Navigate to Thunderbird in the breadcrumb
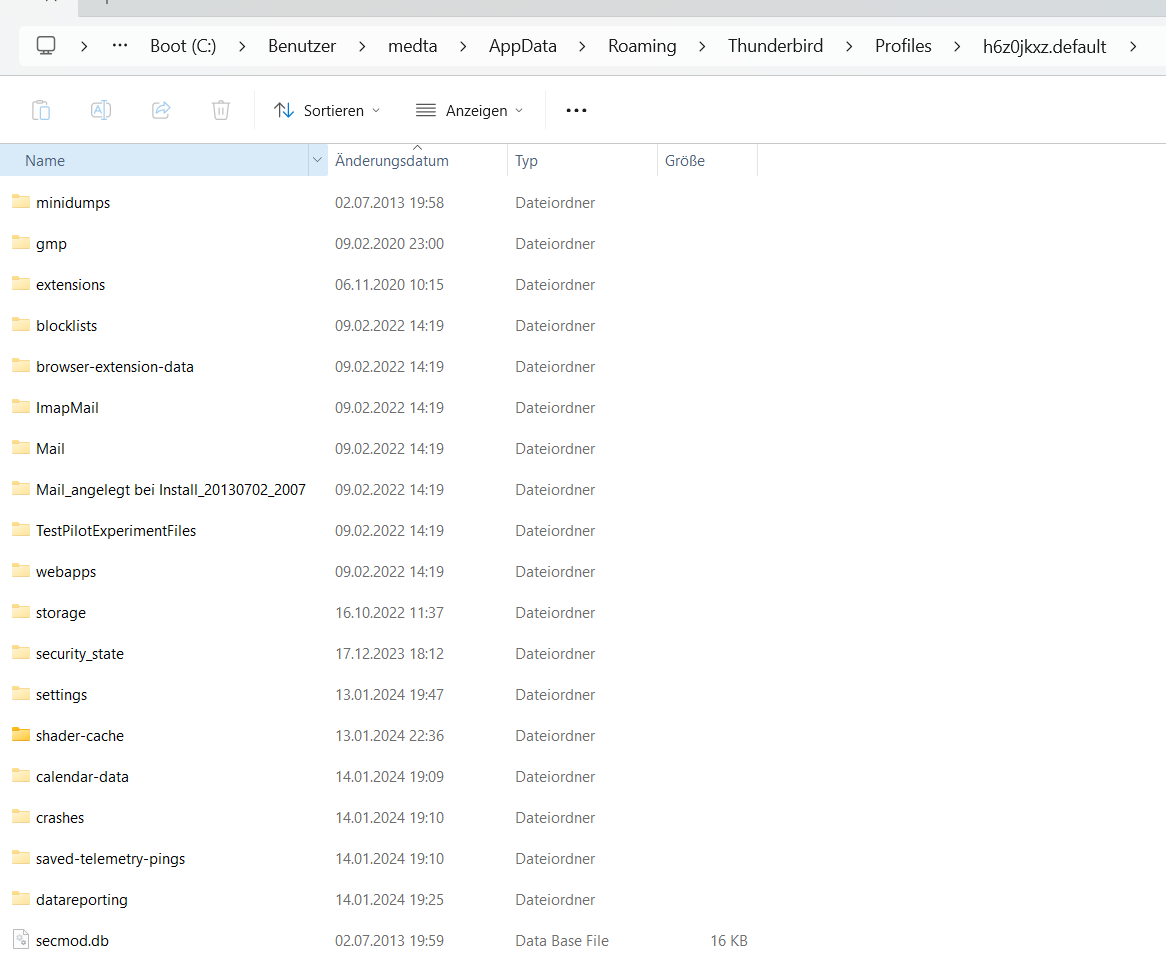The width and height of the screenshot is (1166, 974). coord(775,46)
